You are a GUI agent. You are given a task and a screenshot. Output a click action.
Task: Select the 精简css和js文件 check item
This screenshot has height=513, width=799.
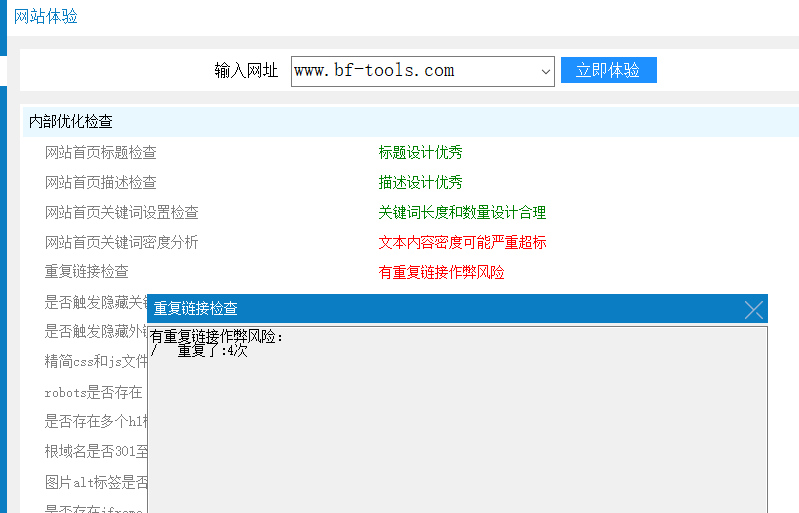click(x=96, y=362)
